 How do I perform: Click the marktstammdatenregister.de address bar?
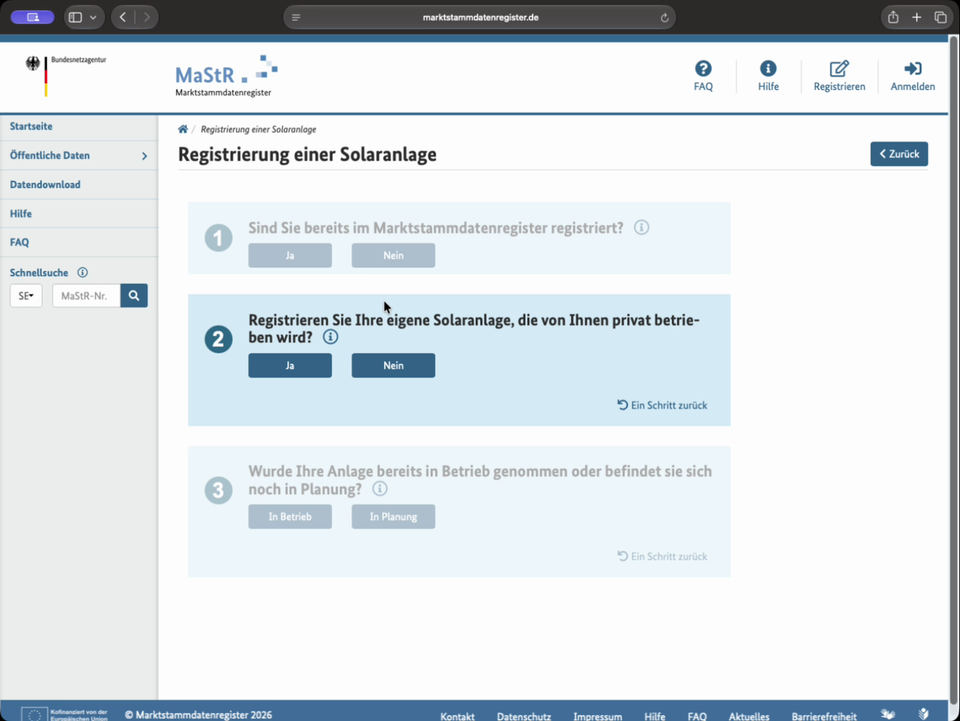pos(480,17)
